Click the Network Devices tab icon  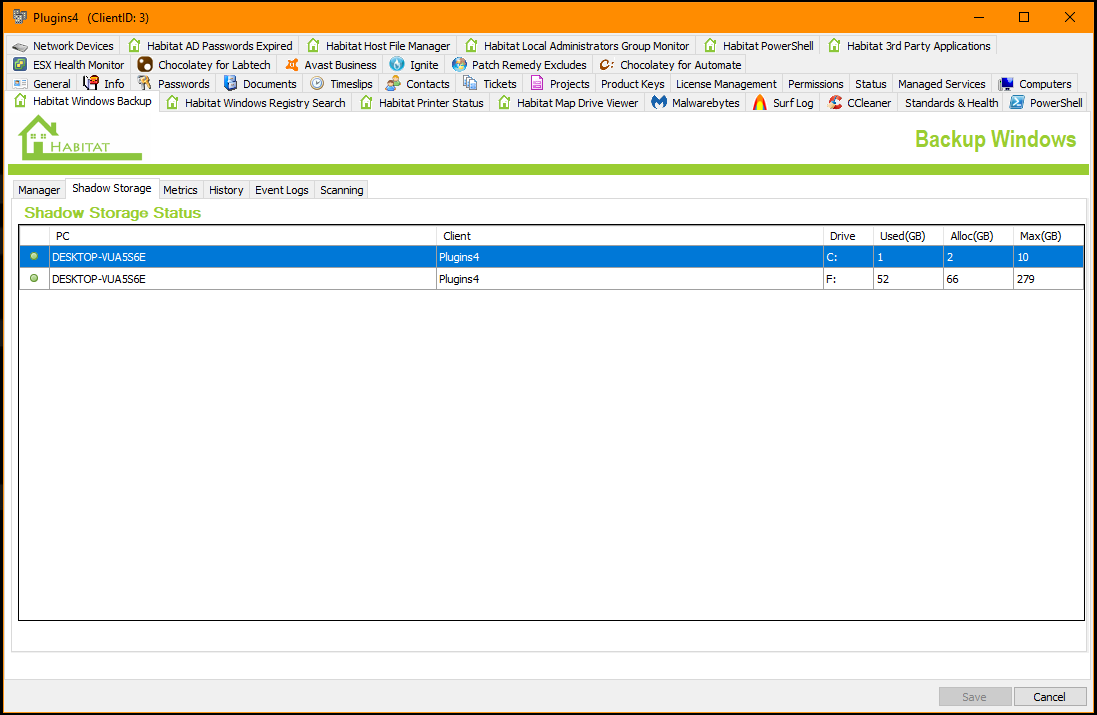point(20,46)
